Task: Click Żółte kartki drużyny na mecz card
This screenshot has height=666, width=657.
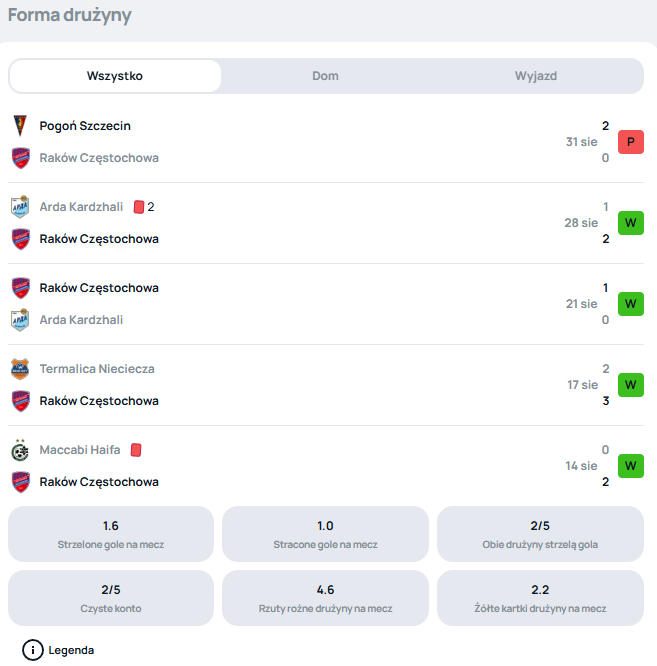Action: (x=540, y=598)
